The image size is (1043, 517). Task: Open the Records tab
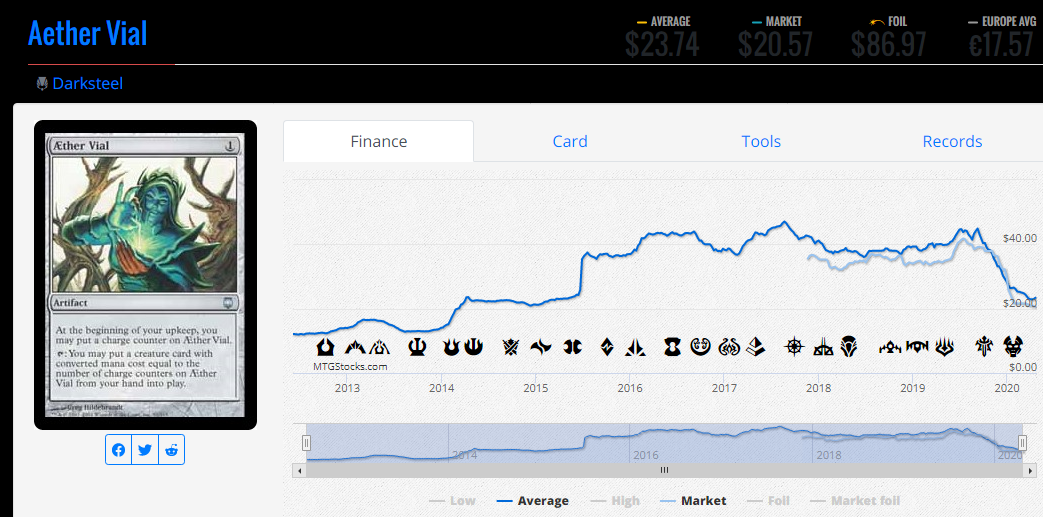coord(952,141)
